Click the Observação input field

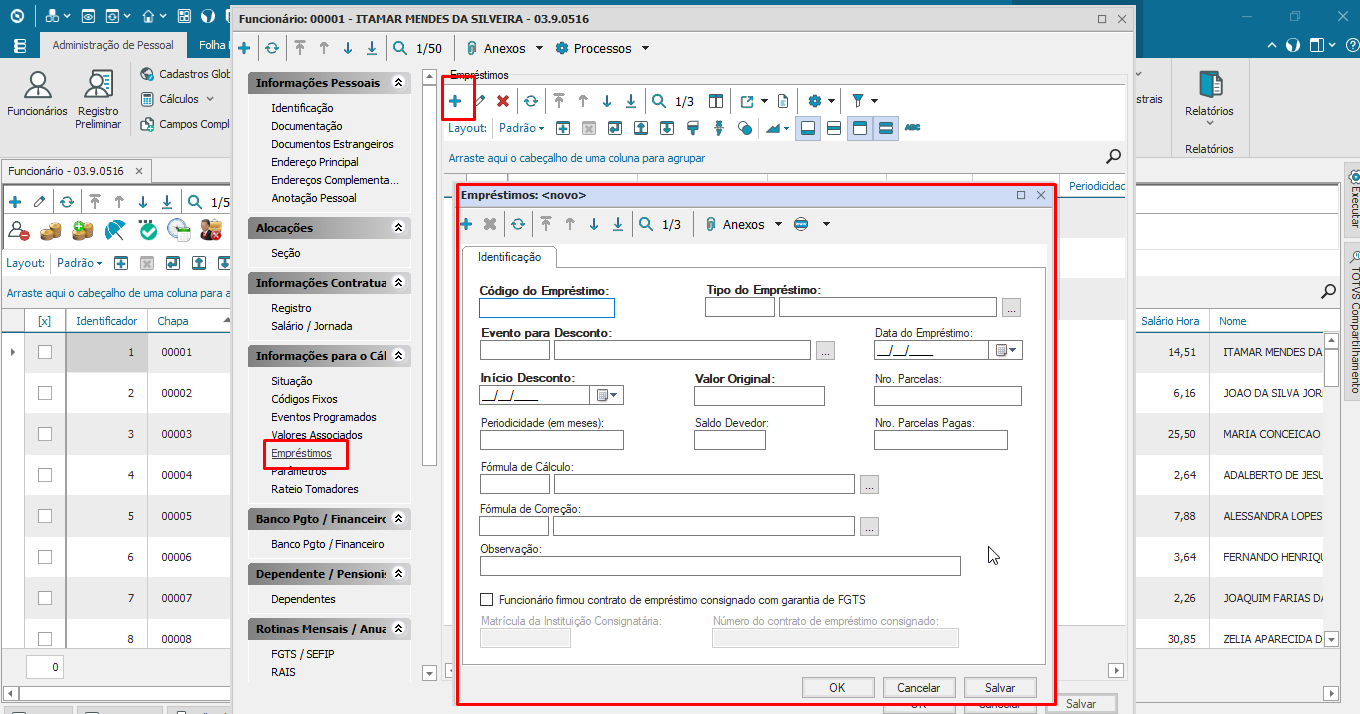(720, 566)
